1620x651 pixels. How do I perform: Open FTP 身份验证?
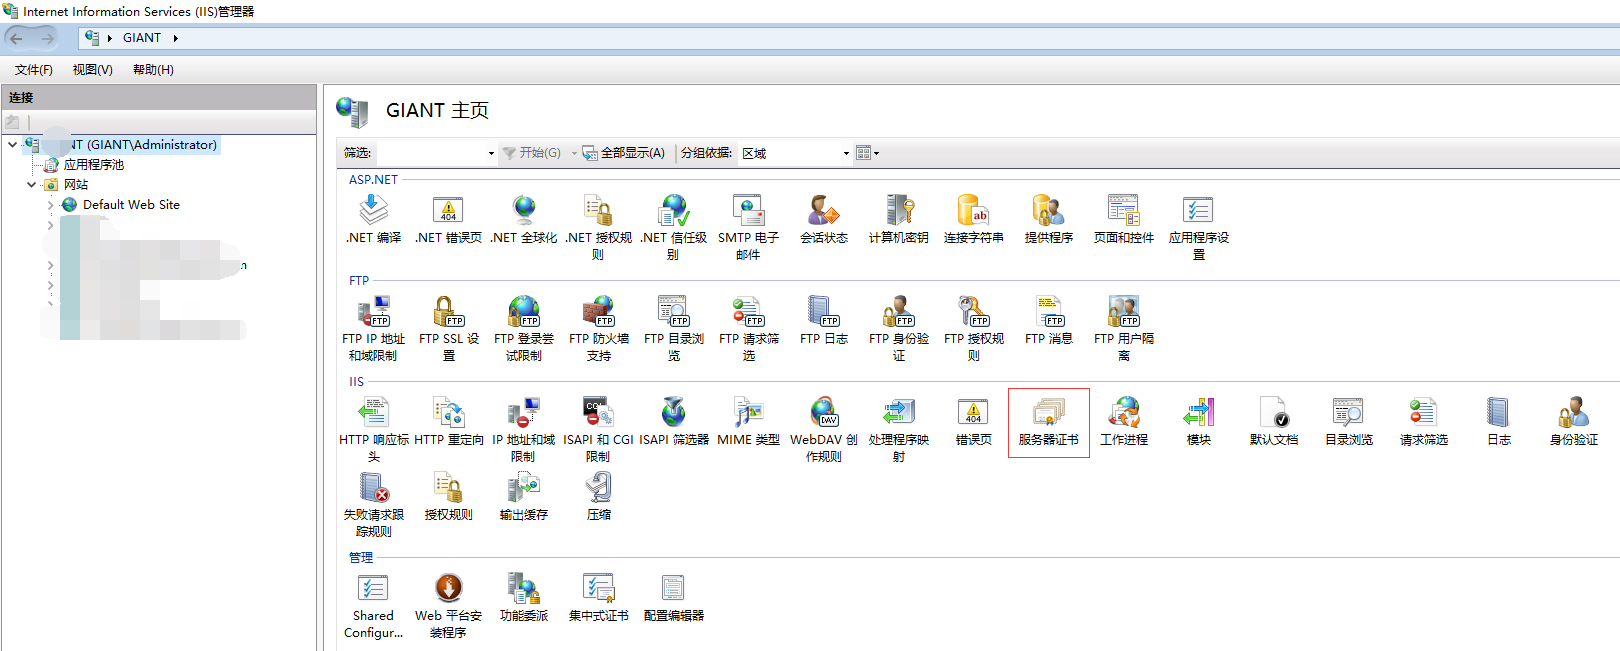(898, 328)
